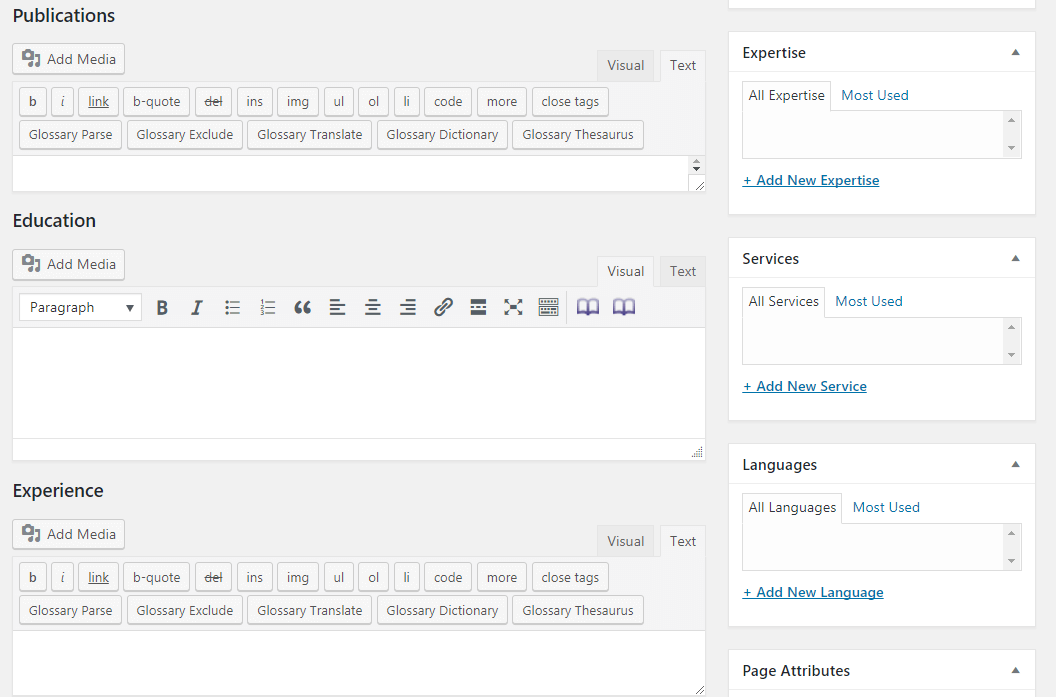Insert a numbered list in Education editor
The width and height of the screenshot is (1056, 697).
pos(267,308)
